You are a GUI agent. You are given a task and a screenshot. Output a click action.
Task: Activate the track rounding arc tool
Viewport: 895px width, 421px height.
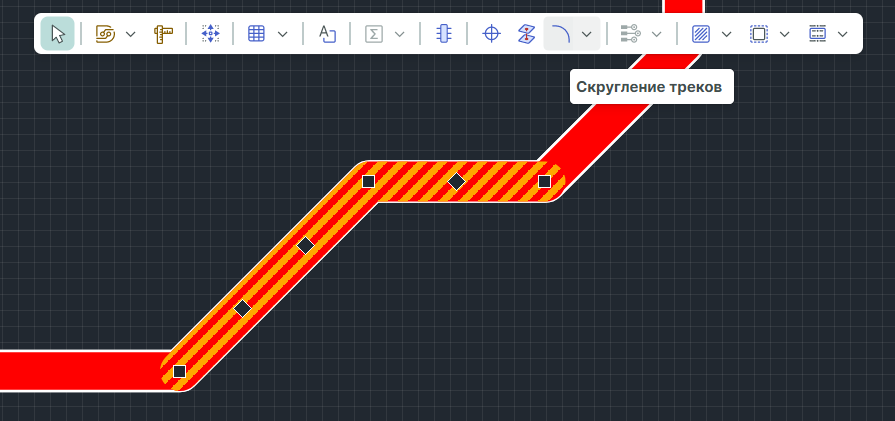(x=562, y=34)
